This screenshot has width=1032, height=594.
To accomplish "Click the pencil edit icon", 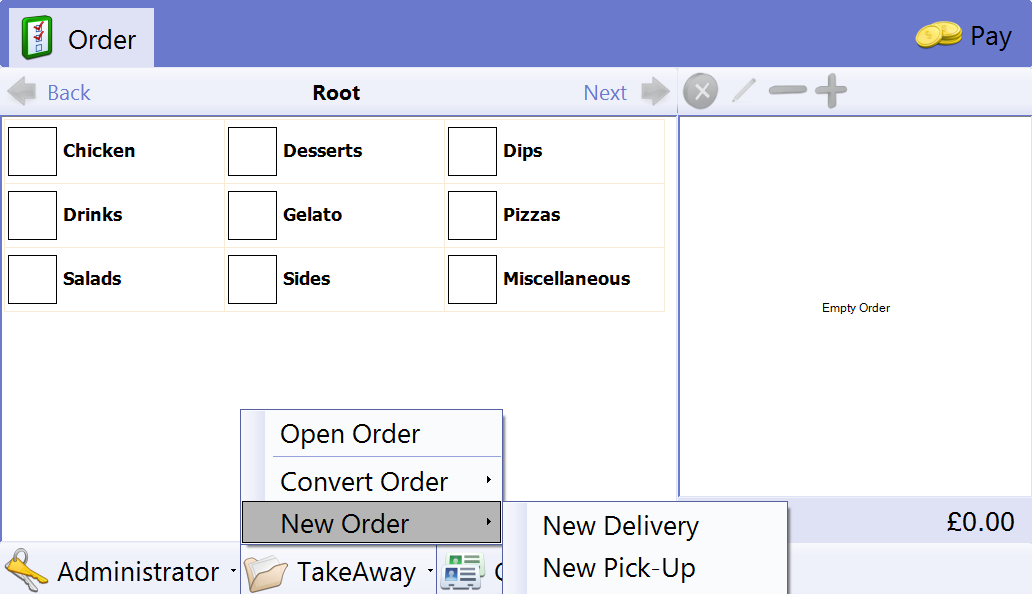I will [744, 92].
